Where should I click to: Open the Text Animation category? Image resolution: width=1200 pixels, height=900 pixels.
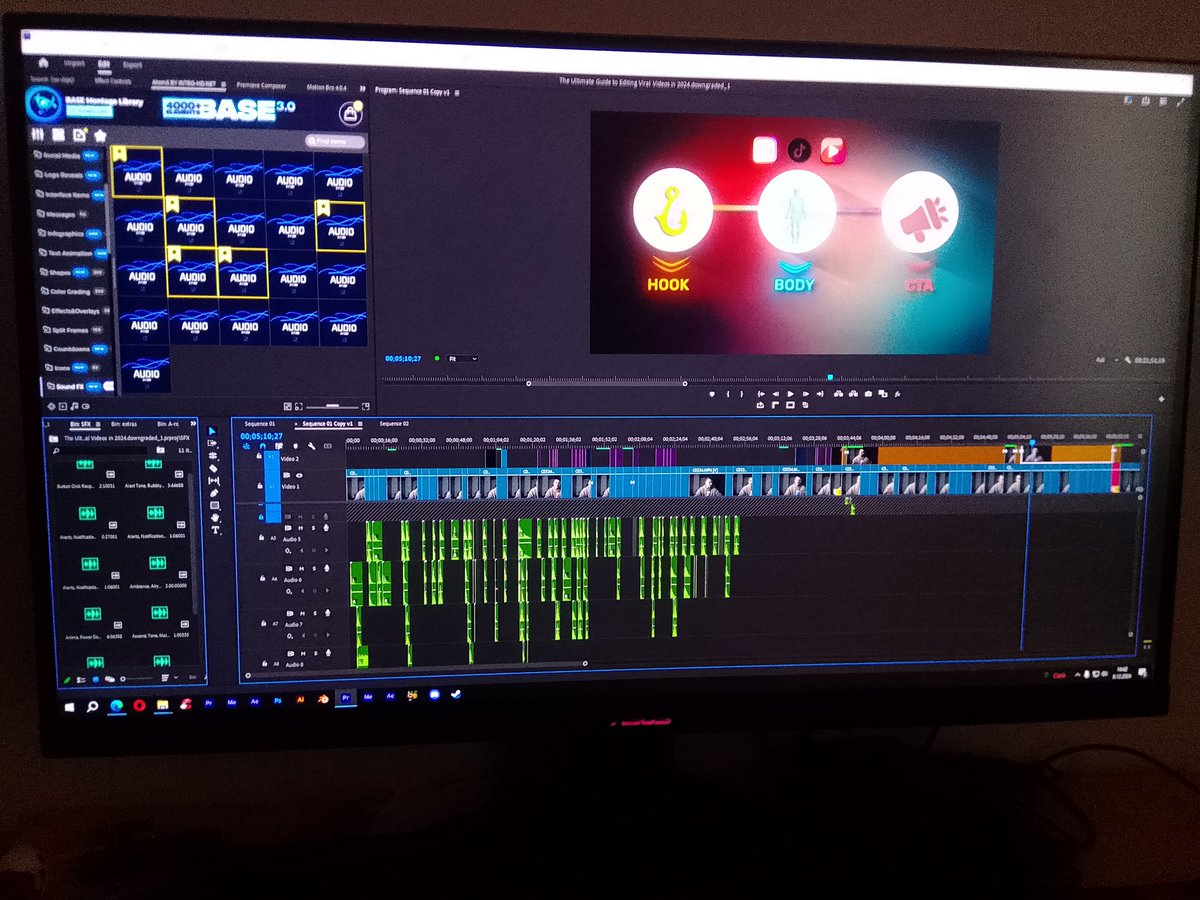(73, 253)
